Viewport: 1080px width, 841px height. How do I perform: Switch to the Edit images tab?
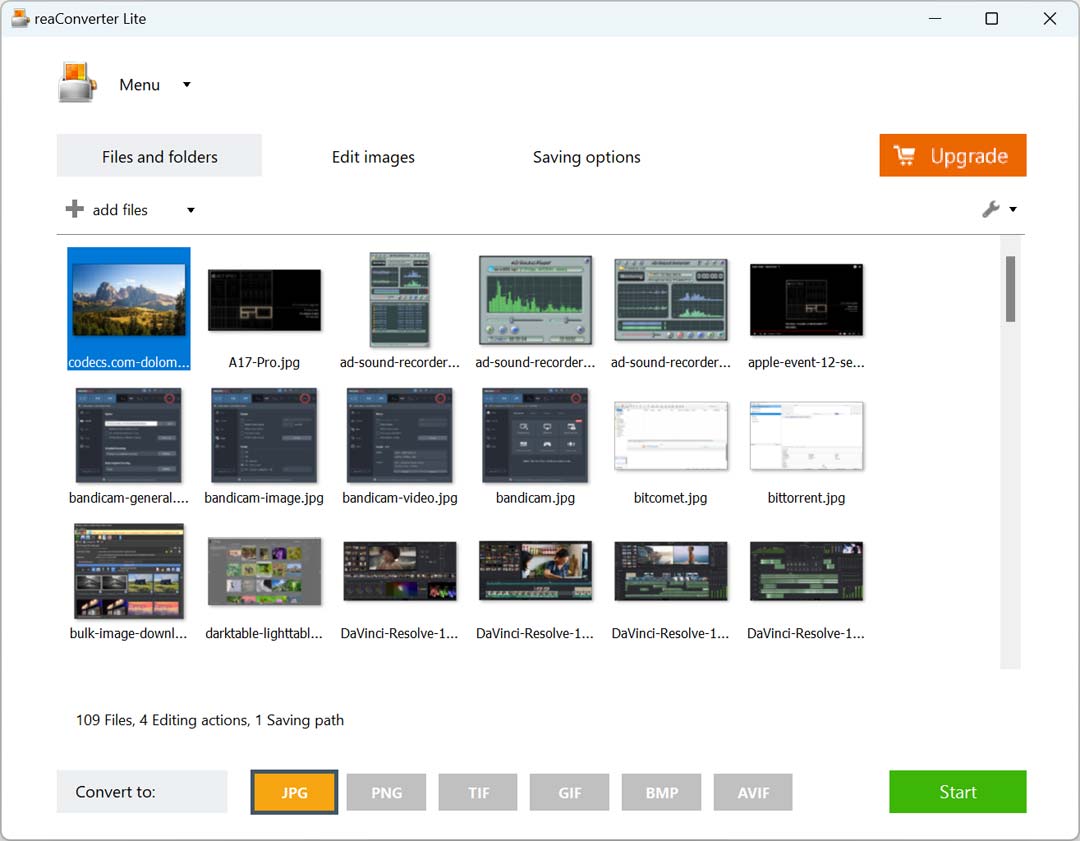(x=373, y=156)
